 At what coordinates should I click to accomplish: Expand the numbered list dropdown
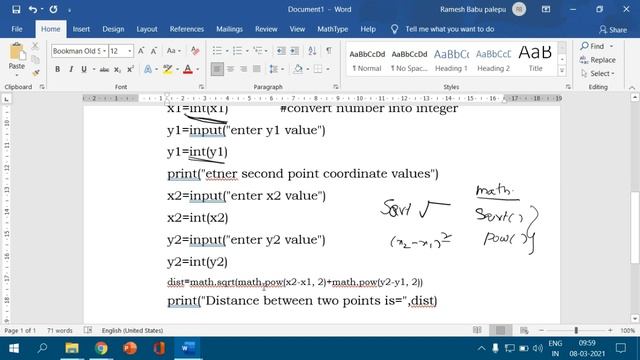247,51
